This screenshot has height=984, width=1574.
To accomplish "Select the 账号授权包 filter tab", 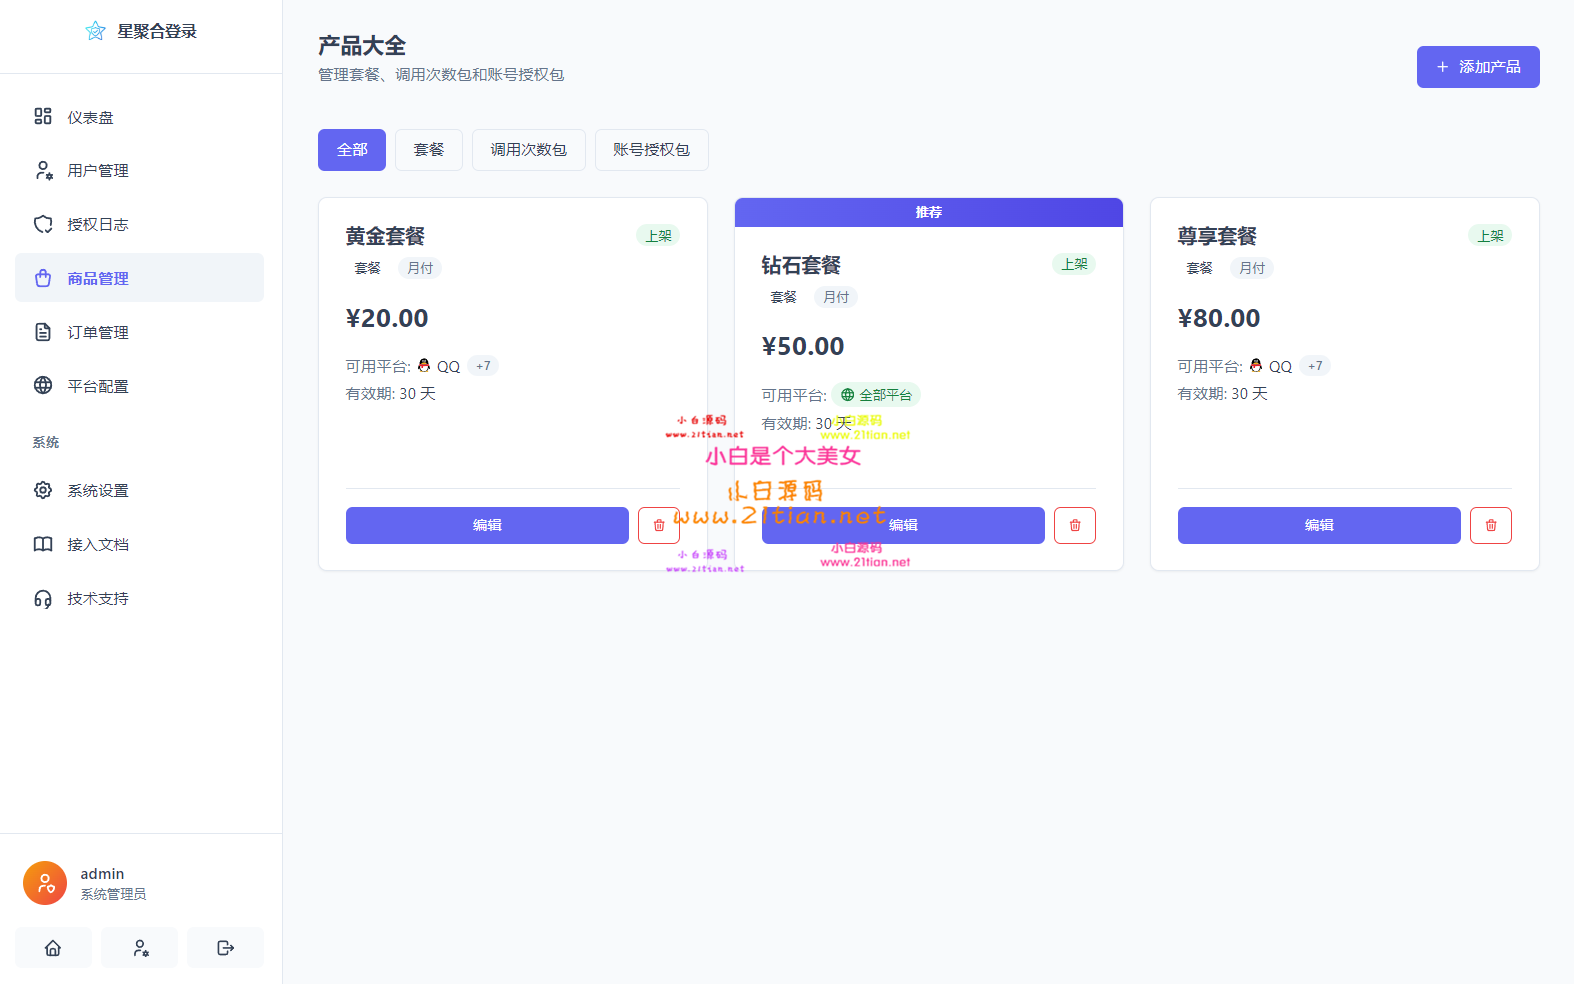I will point(652,150).
